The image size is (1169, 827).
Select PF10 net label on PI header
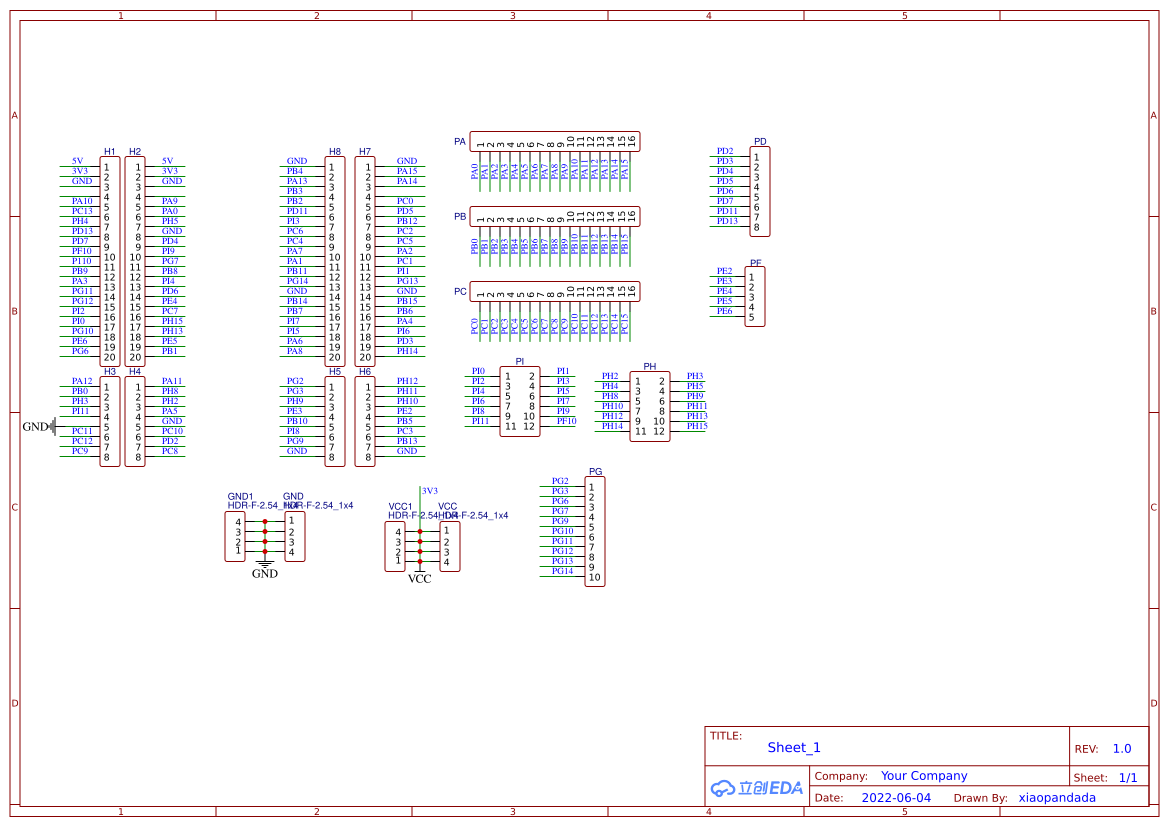coord(567,421)
